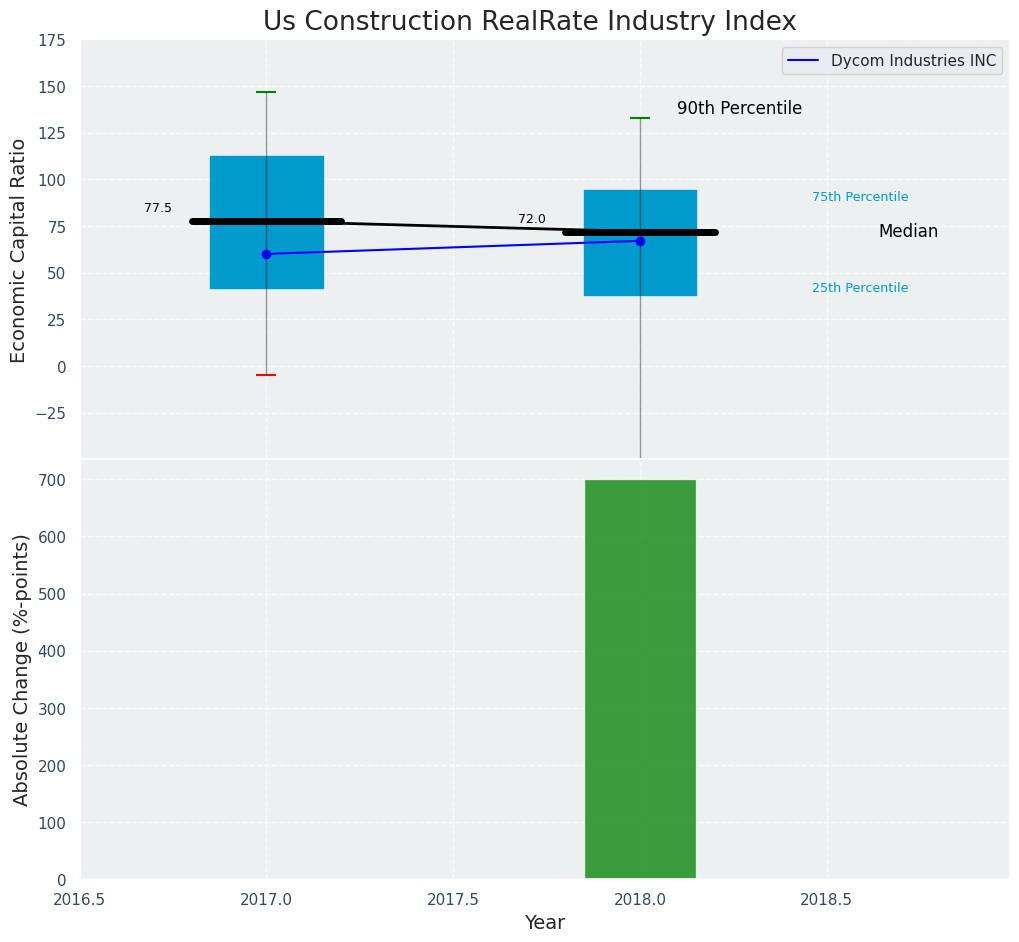The height and width of the screenshot is (942, 1019).
Task: Click the 75th Percentile annotation label
Action: click(x=860, y=197)
